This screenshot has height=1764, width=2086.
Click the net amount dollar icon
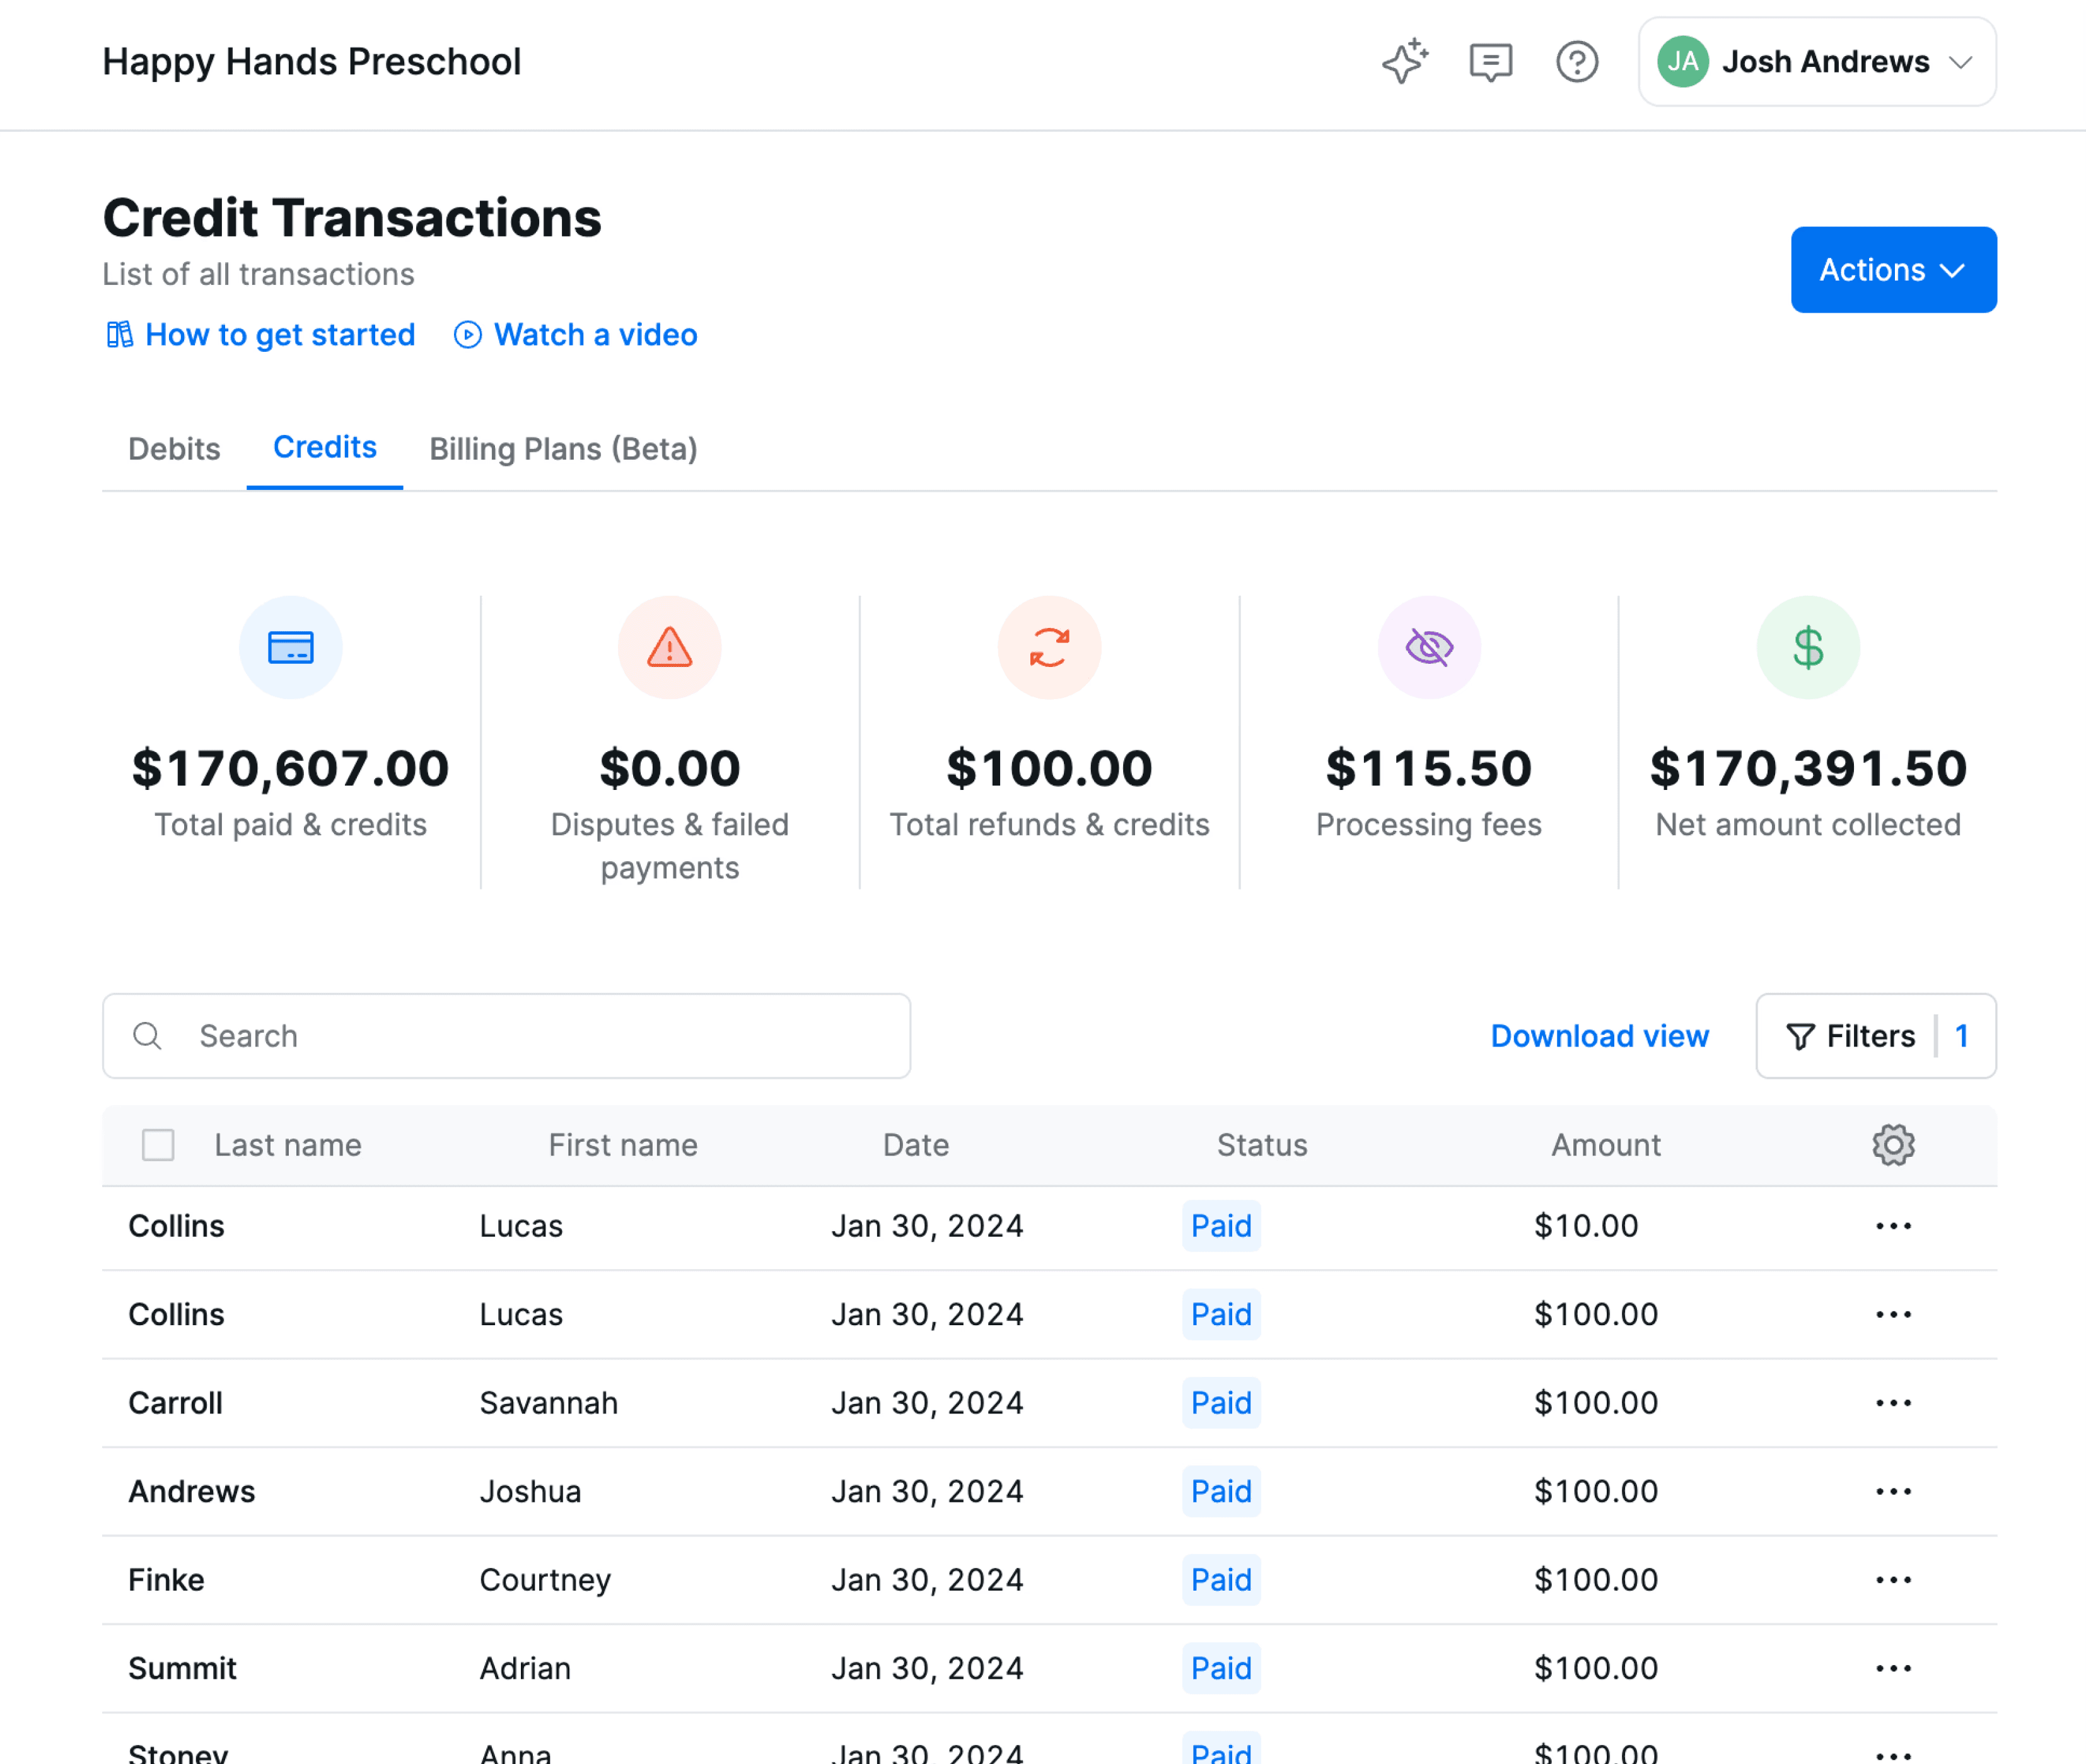(x=1807, y=648)
